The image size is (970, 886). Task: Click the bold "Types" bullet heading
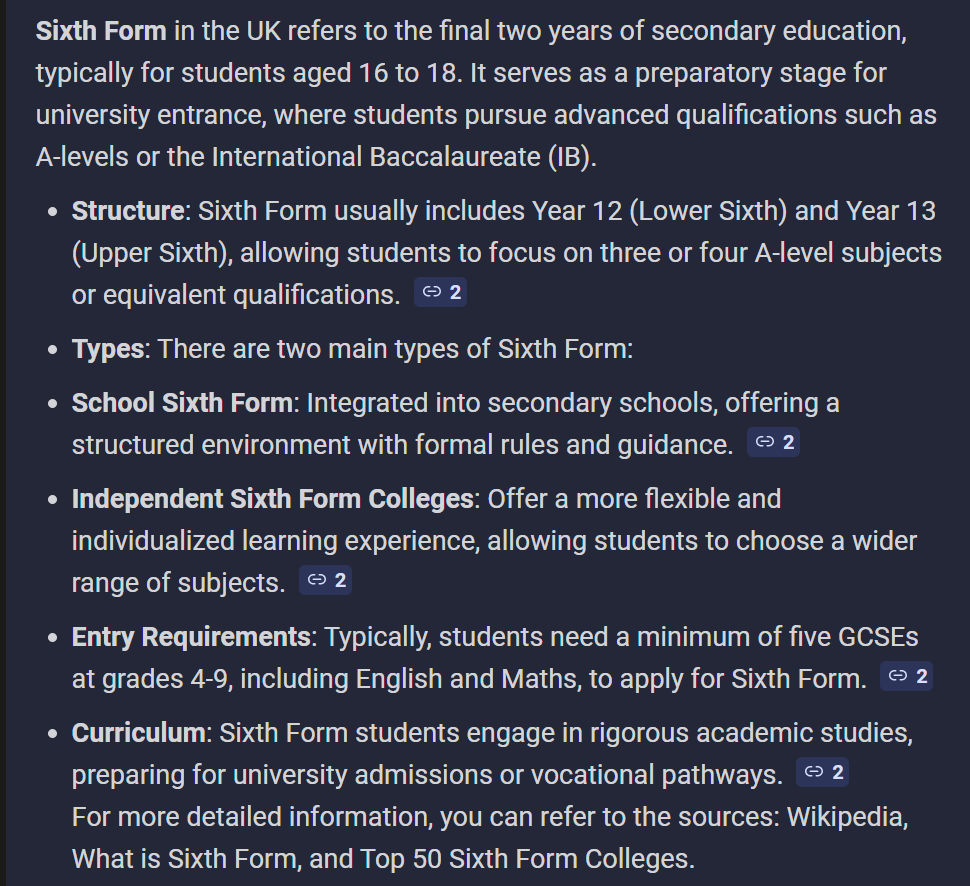coord(108,349)
